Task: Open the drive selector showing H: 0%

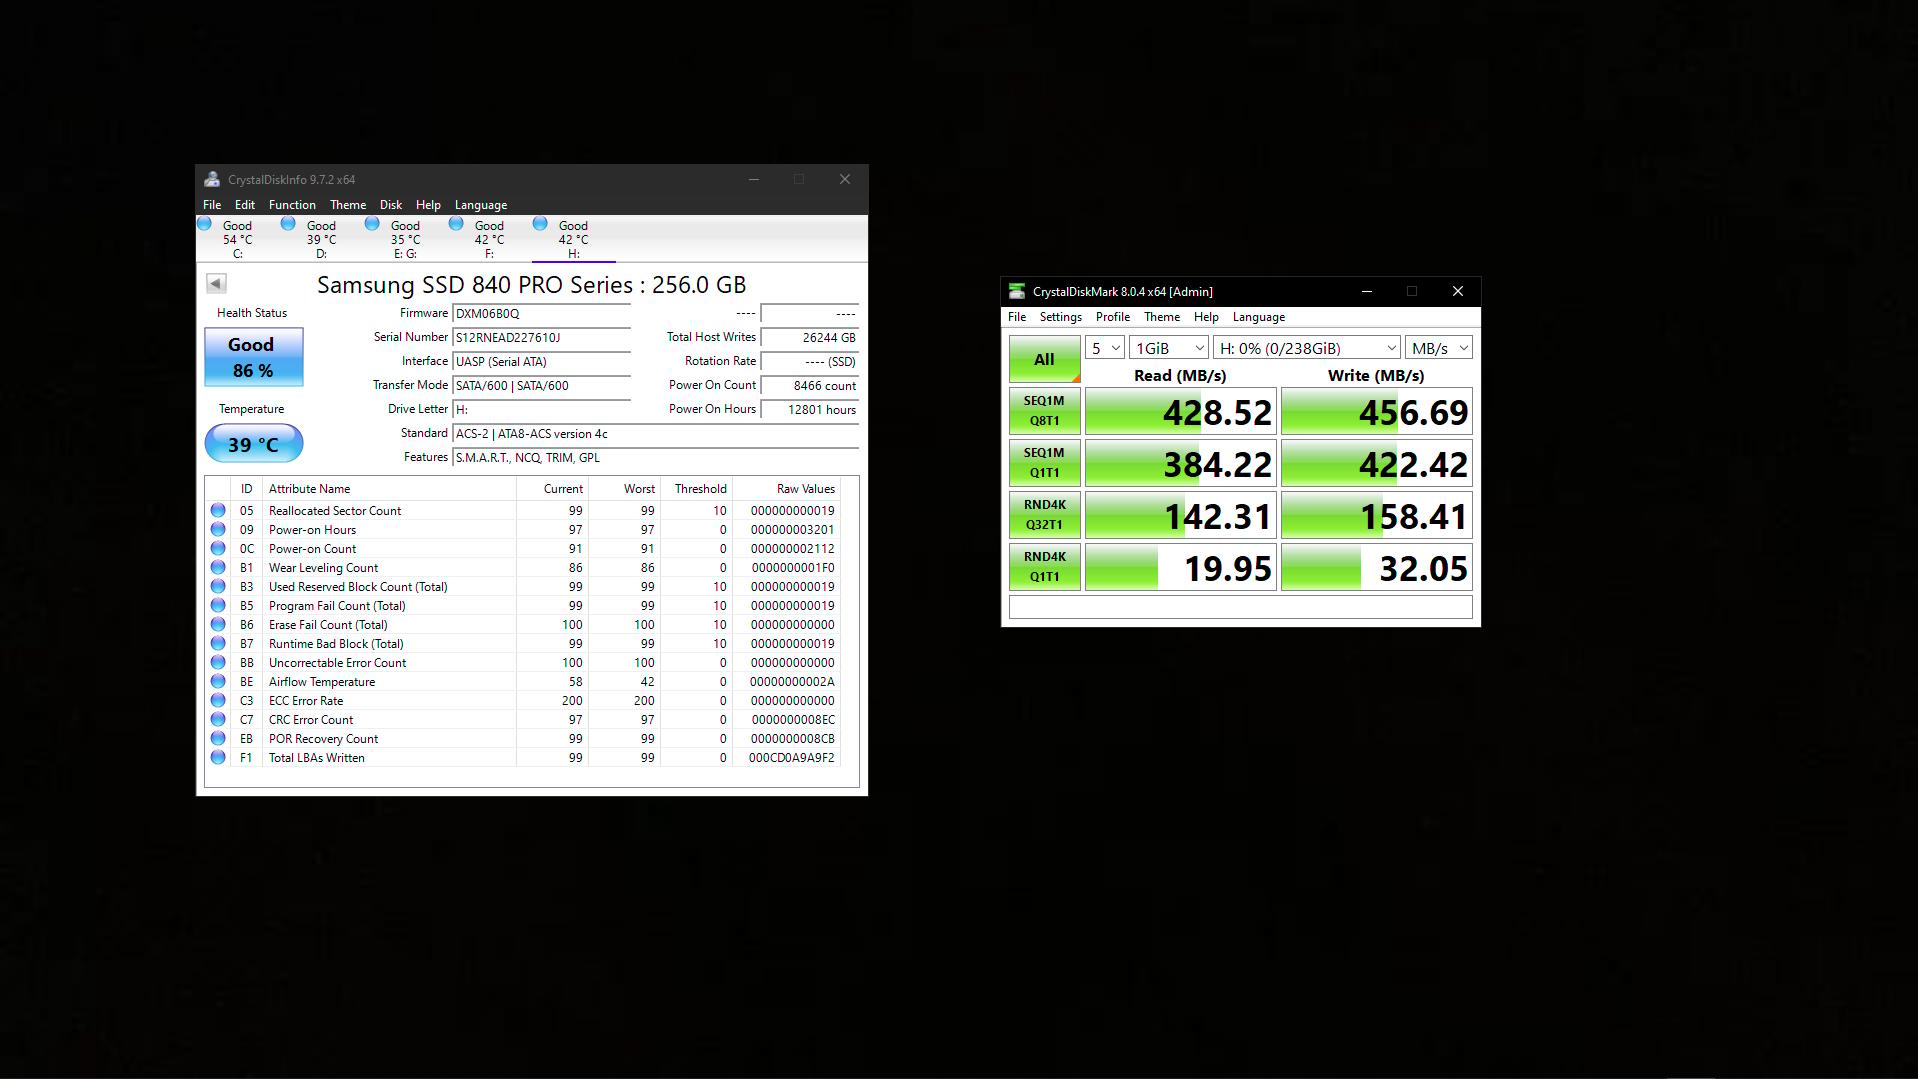Action: click(1307, 348)
